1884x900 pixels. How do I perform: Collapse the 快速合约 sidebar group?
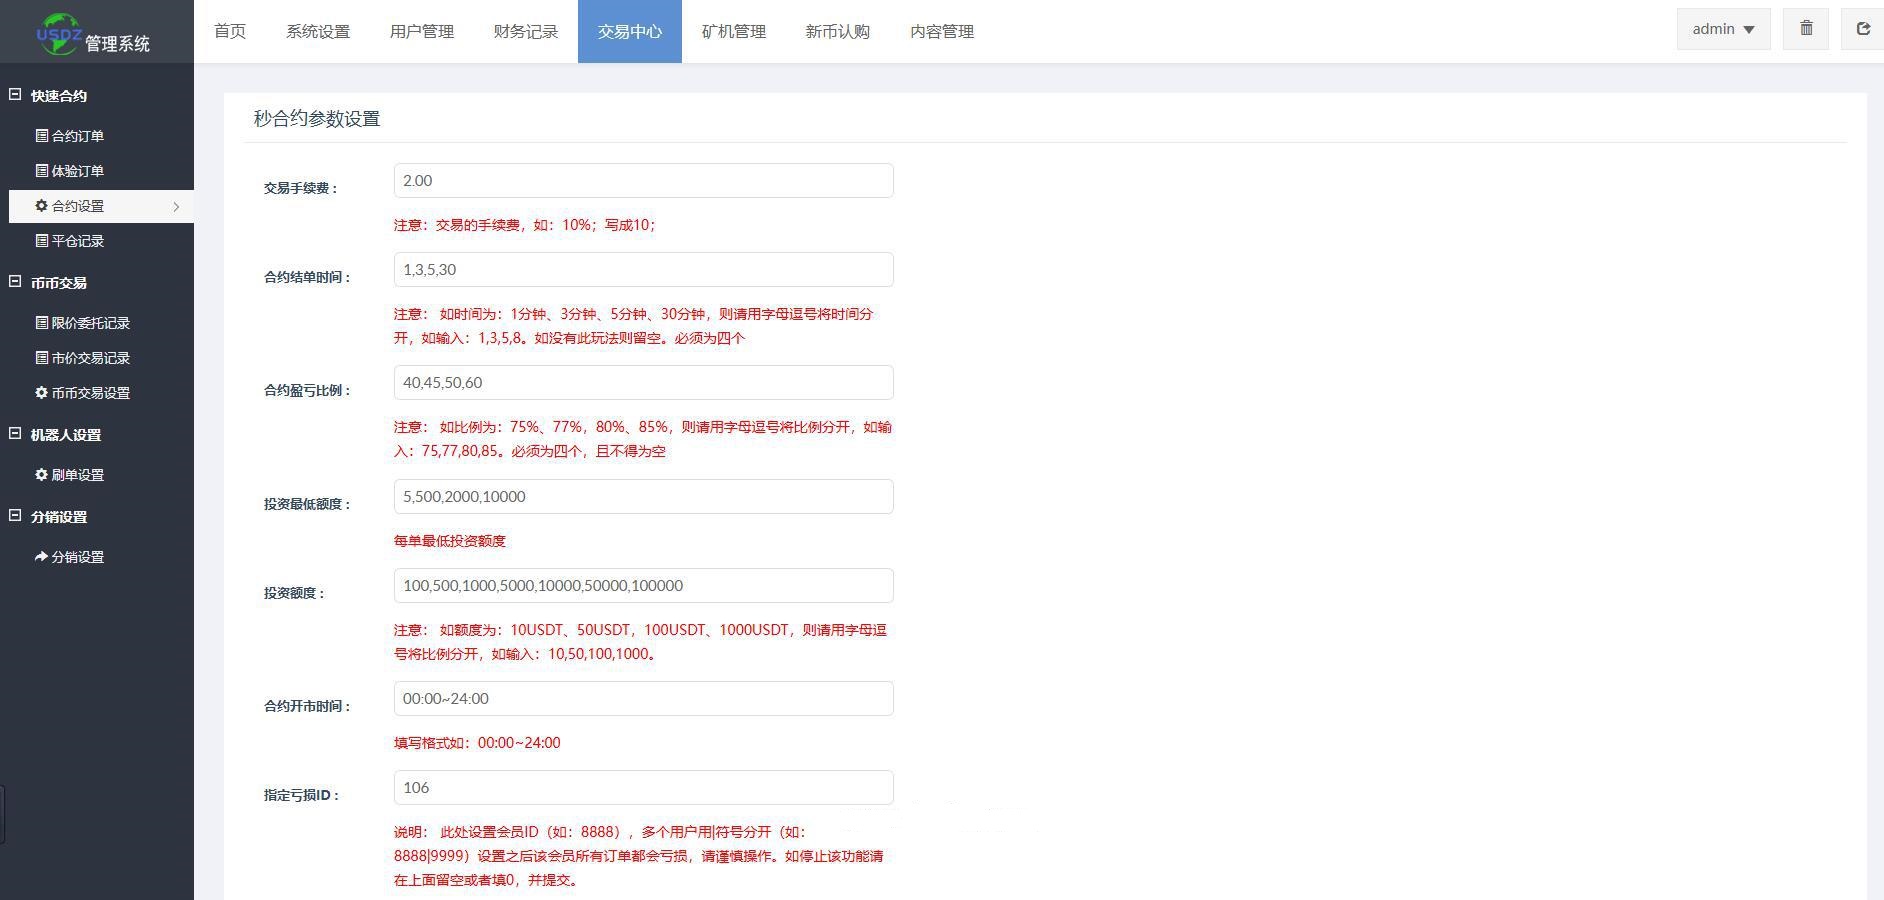(15, 95)
